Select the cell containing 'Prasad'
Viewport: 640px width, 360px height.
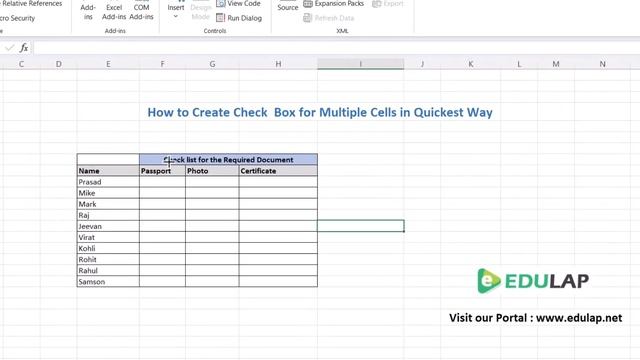click(x=108, y=182)
